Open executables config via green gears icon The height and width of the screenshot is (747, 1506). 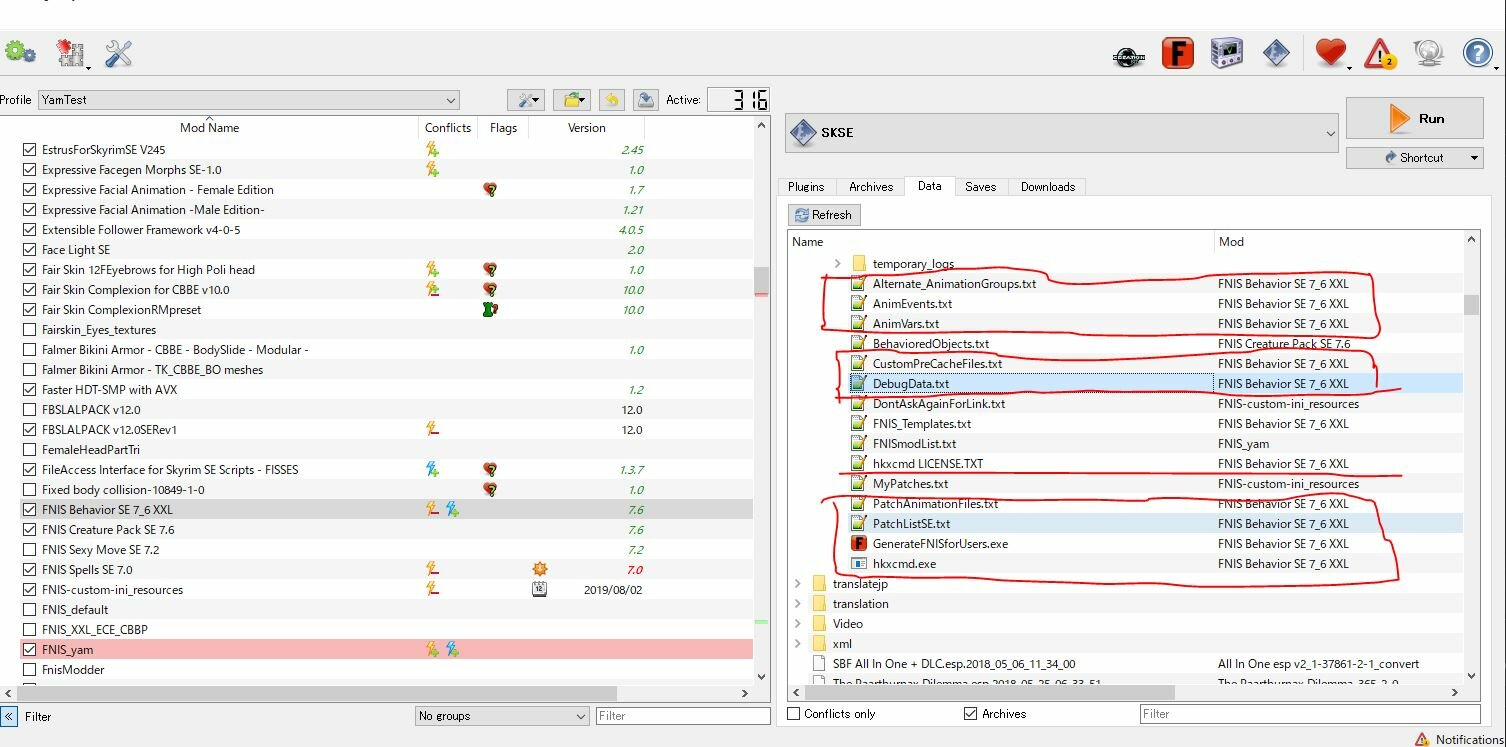[x=20, y=53]
